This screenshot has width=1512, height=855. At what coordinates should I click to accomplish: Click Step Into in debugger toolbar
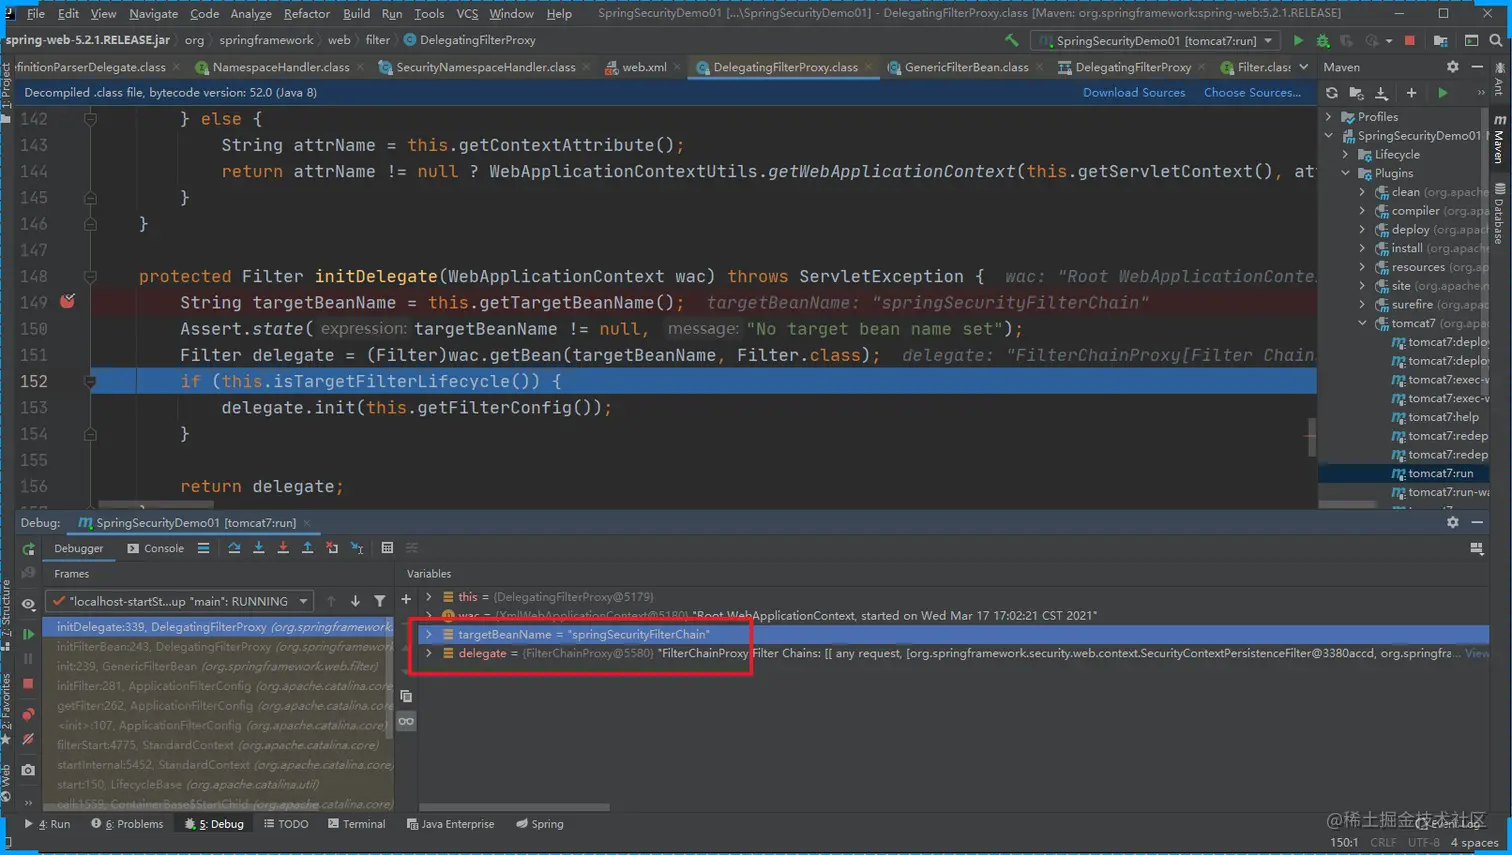(258, 548)
